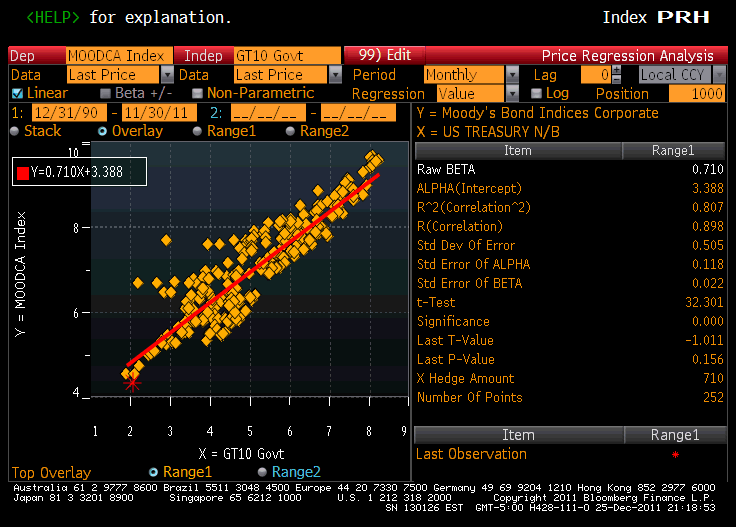Image resolution: width=736 pixels, height=527 pixels.
Task: Select Top Overlay Range1 radio button
Action: [153, 472]
